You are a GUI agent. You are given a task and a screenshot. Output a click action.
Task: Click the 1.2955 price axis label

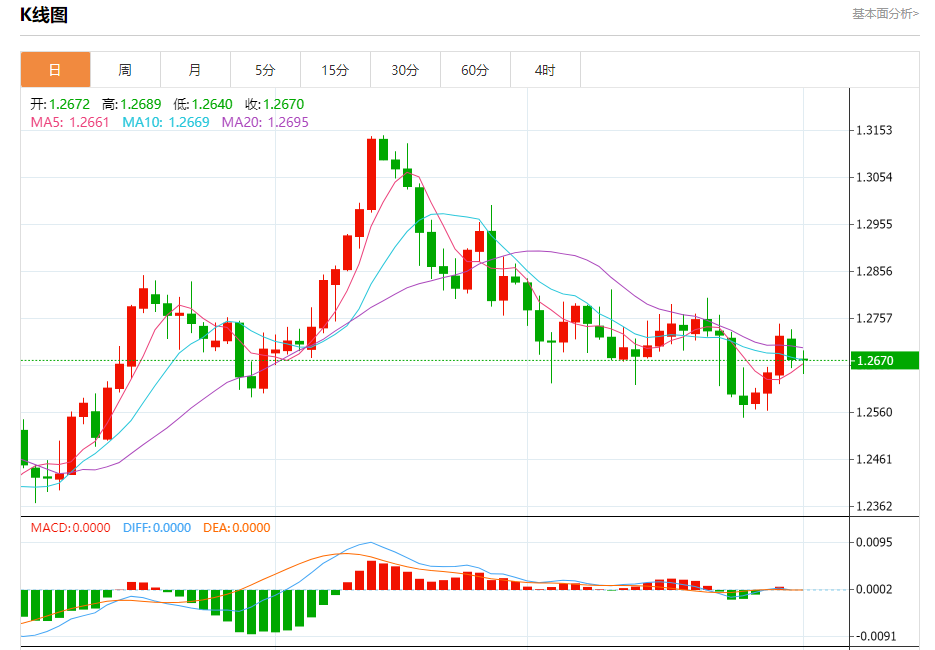874,224
